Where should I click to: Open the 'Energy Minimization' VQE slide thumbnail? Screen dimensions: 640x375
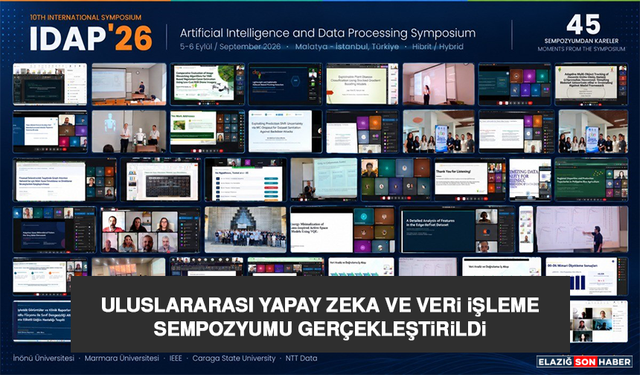tap(343, 230)
